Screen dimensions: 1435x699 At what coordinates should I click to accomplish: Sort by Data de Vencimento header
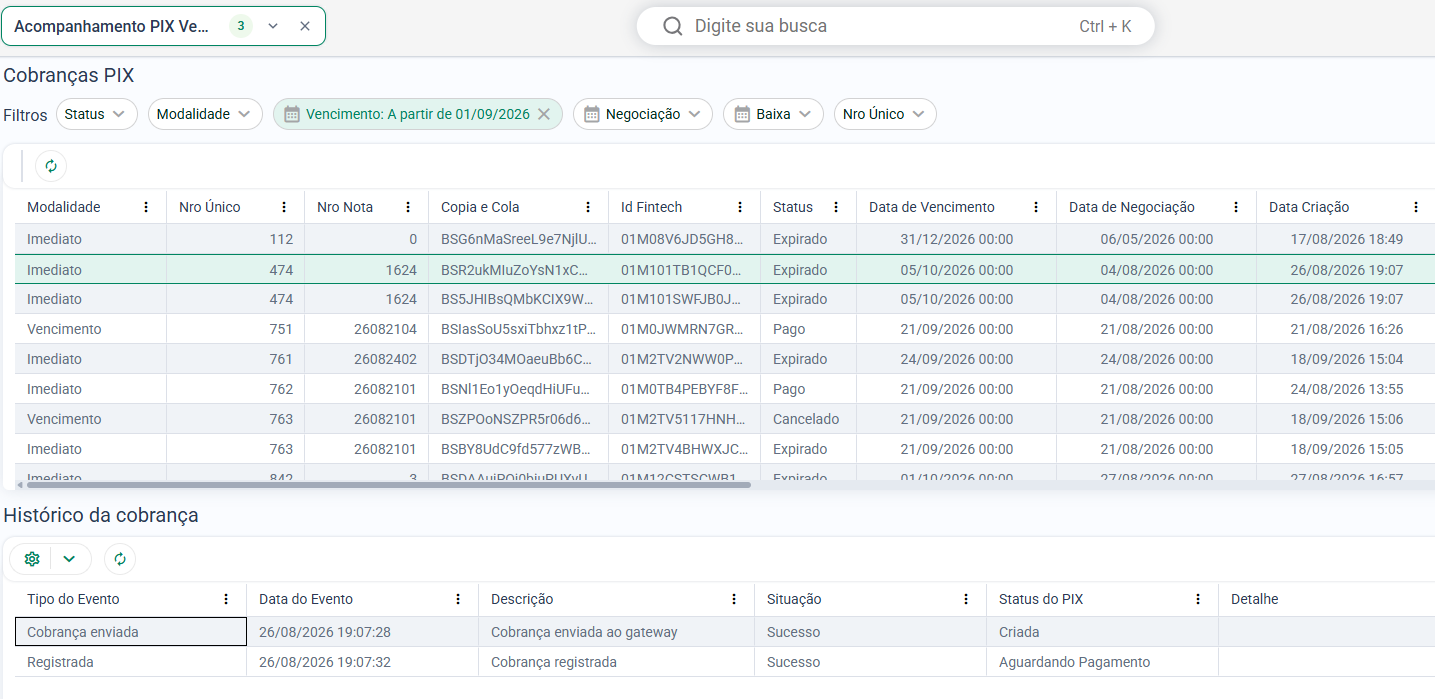[x=932, y=207]
